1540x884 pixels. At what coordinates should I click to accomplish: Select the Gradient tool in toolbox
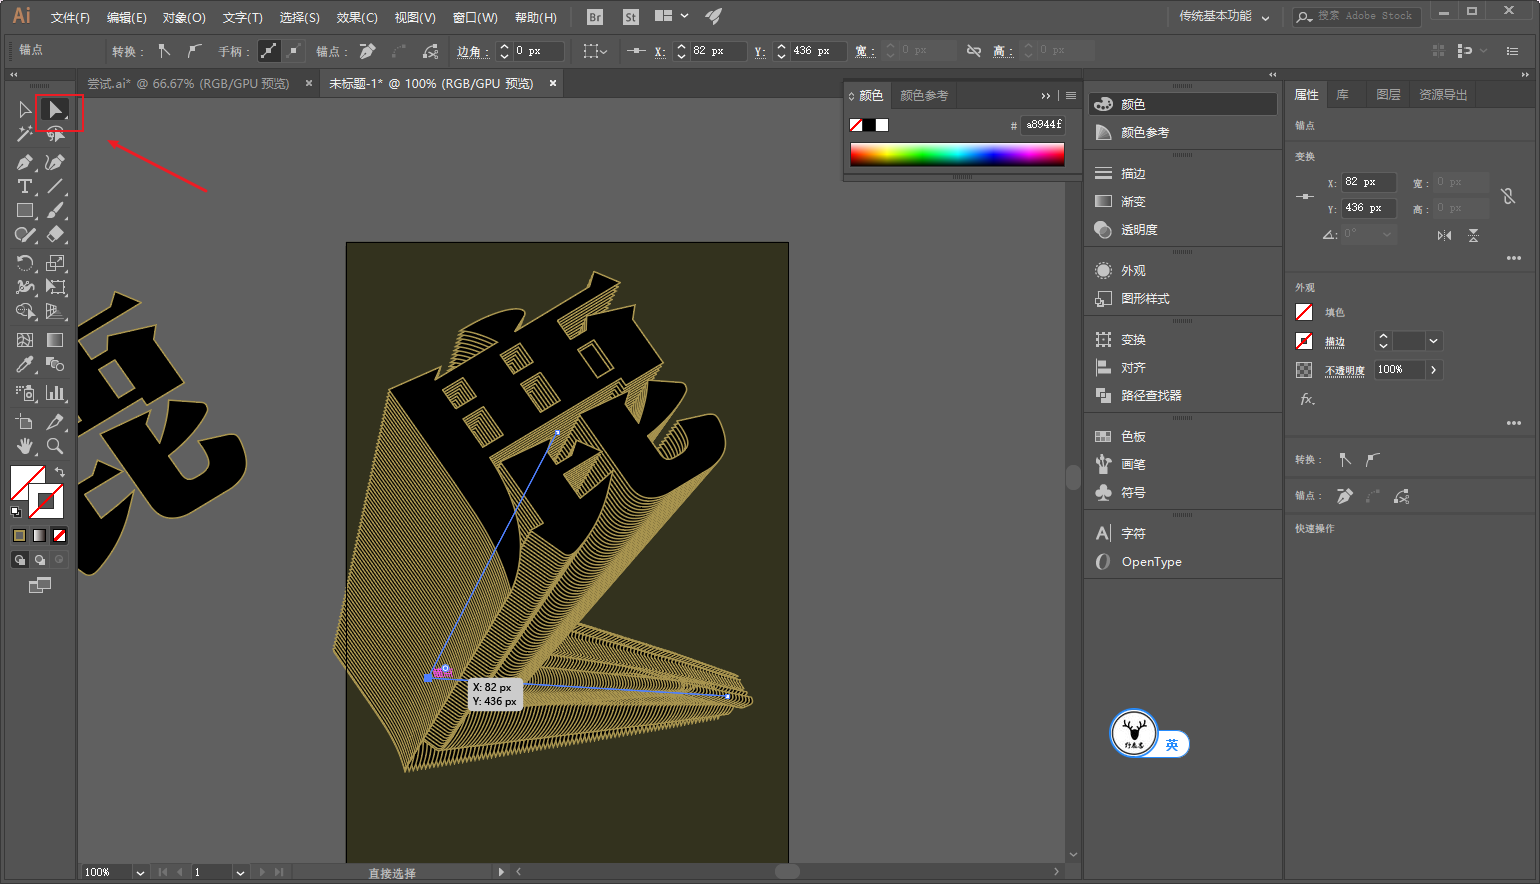(x=55, y=340)
